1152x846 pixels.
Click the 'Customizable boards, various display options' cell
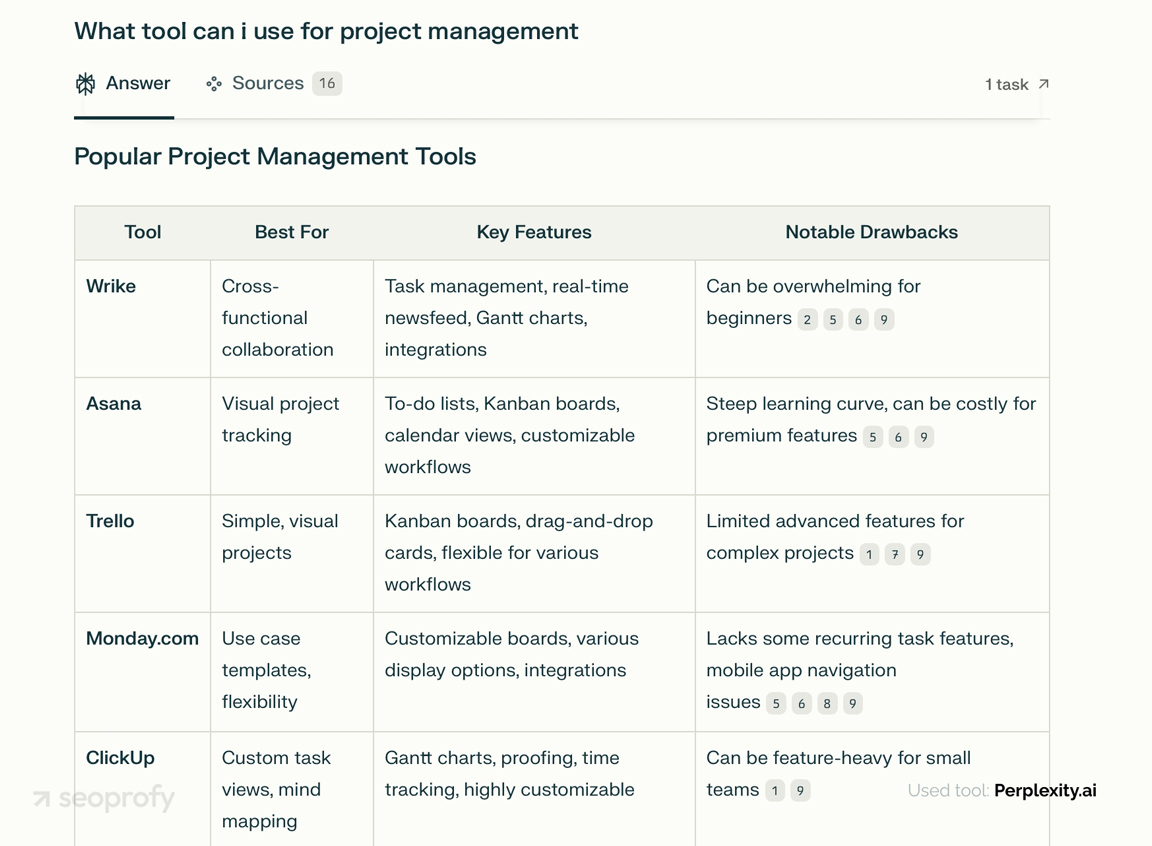(x=534, y=672)
